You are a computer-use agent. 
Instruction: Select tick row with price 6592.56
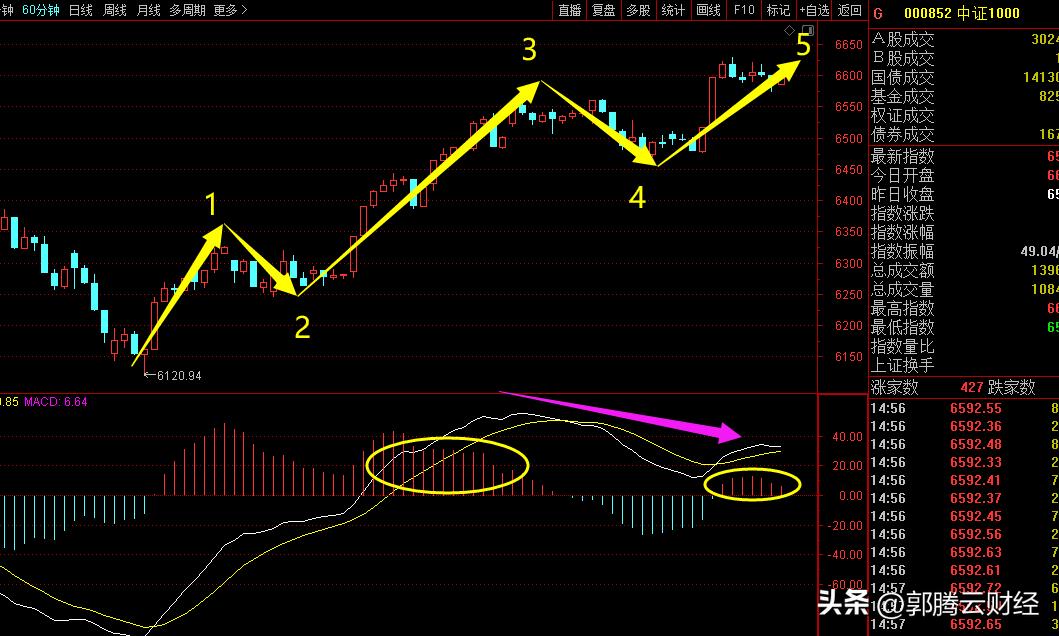tap(964, 534)
